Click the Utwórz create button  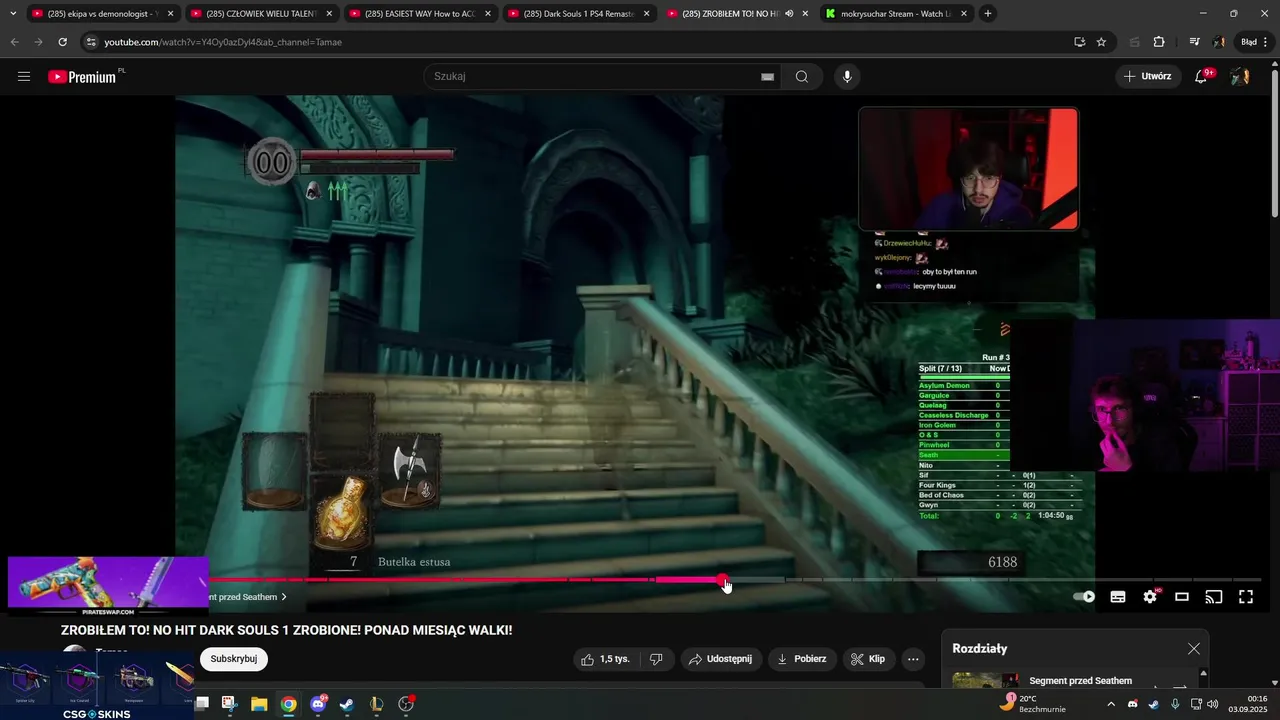1147,76
